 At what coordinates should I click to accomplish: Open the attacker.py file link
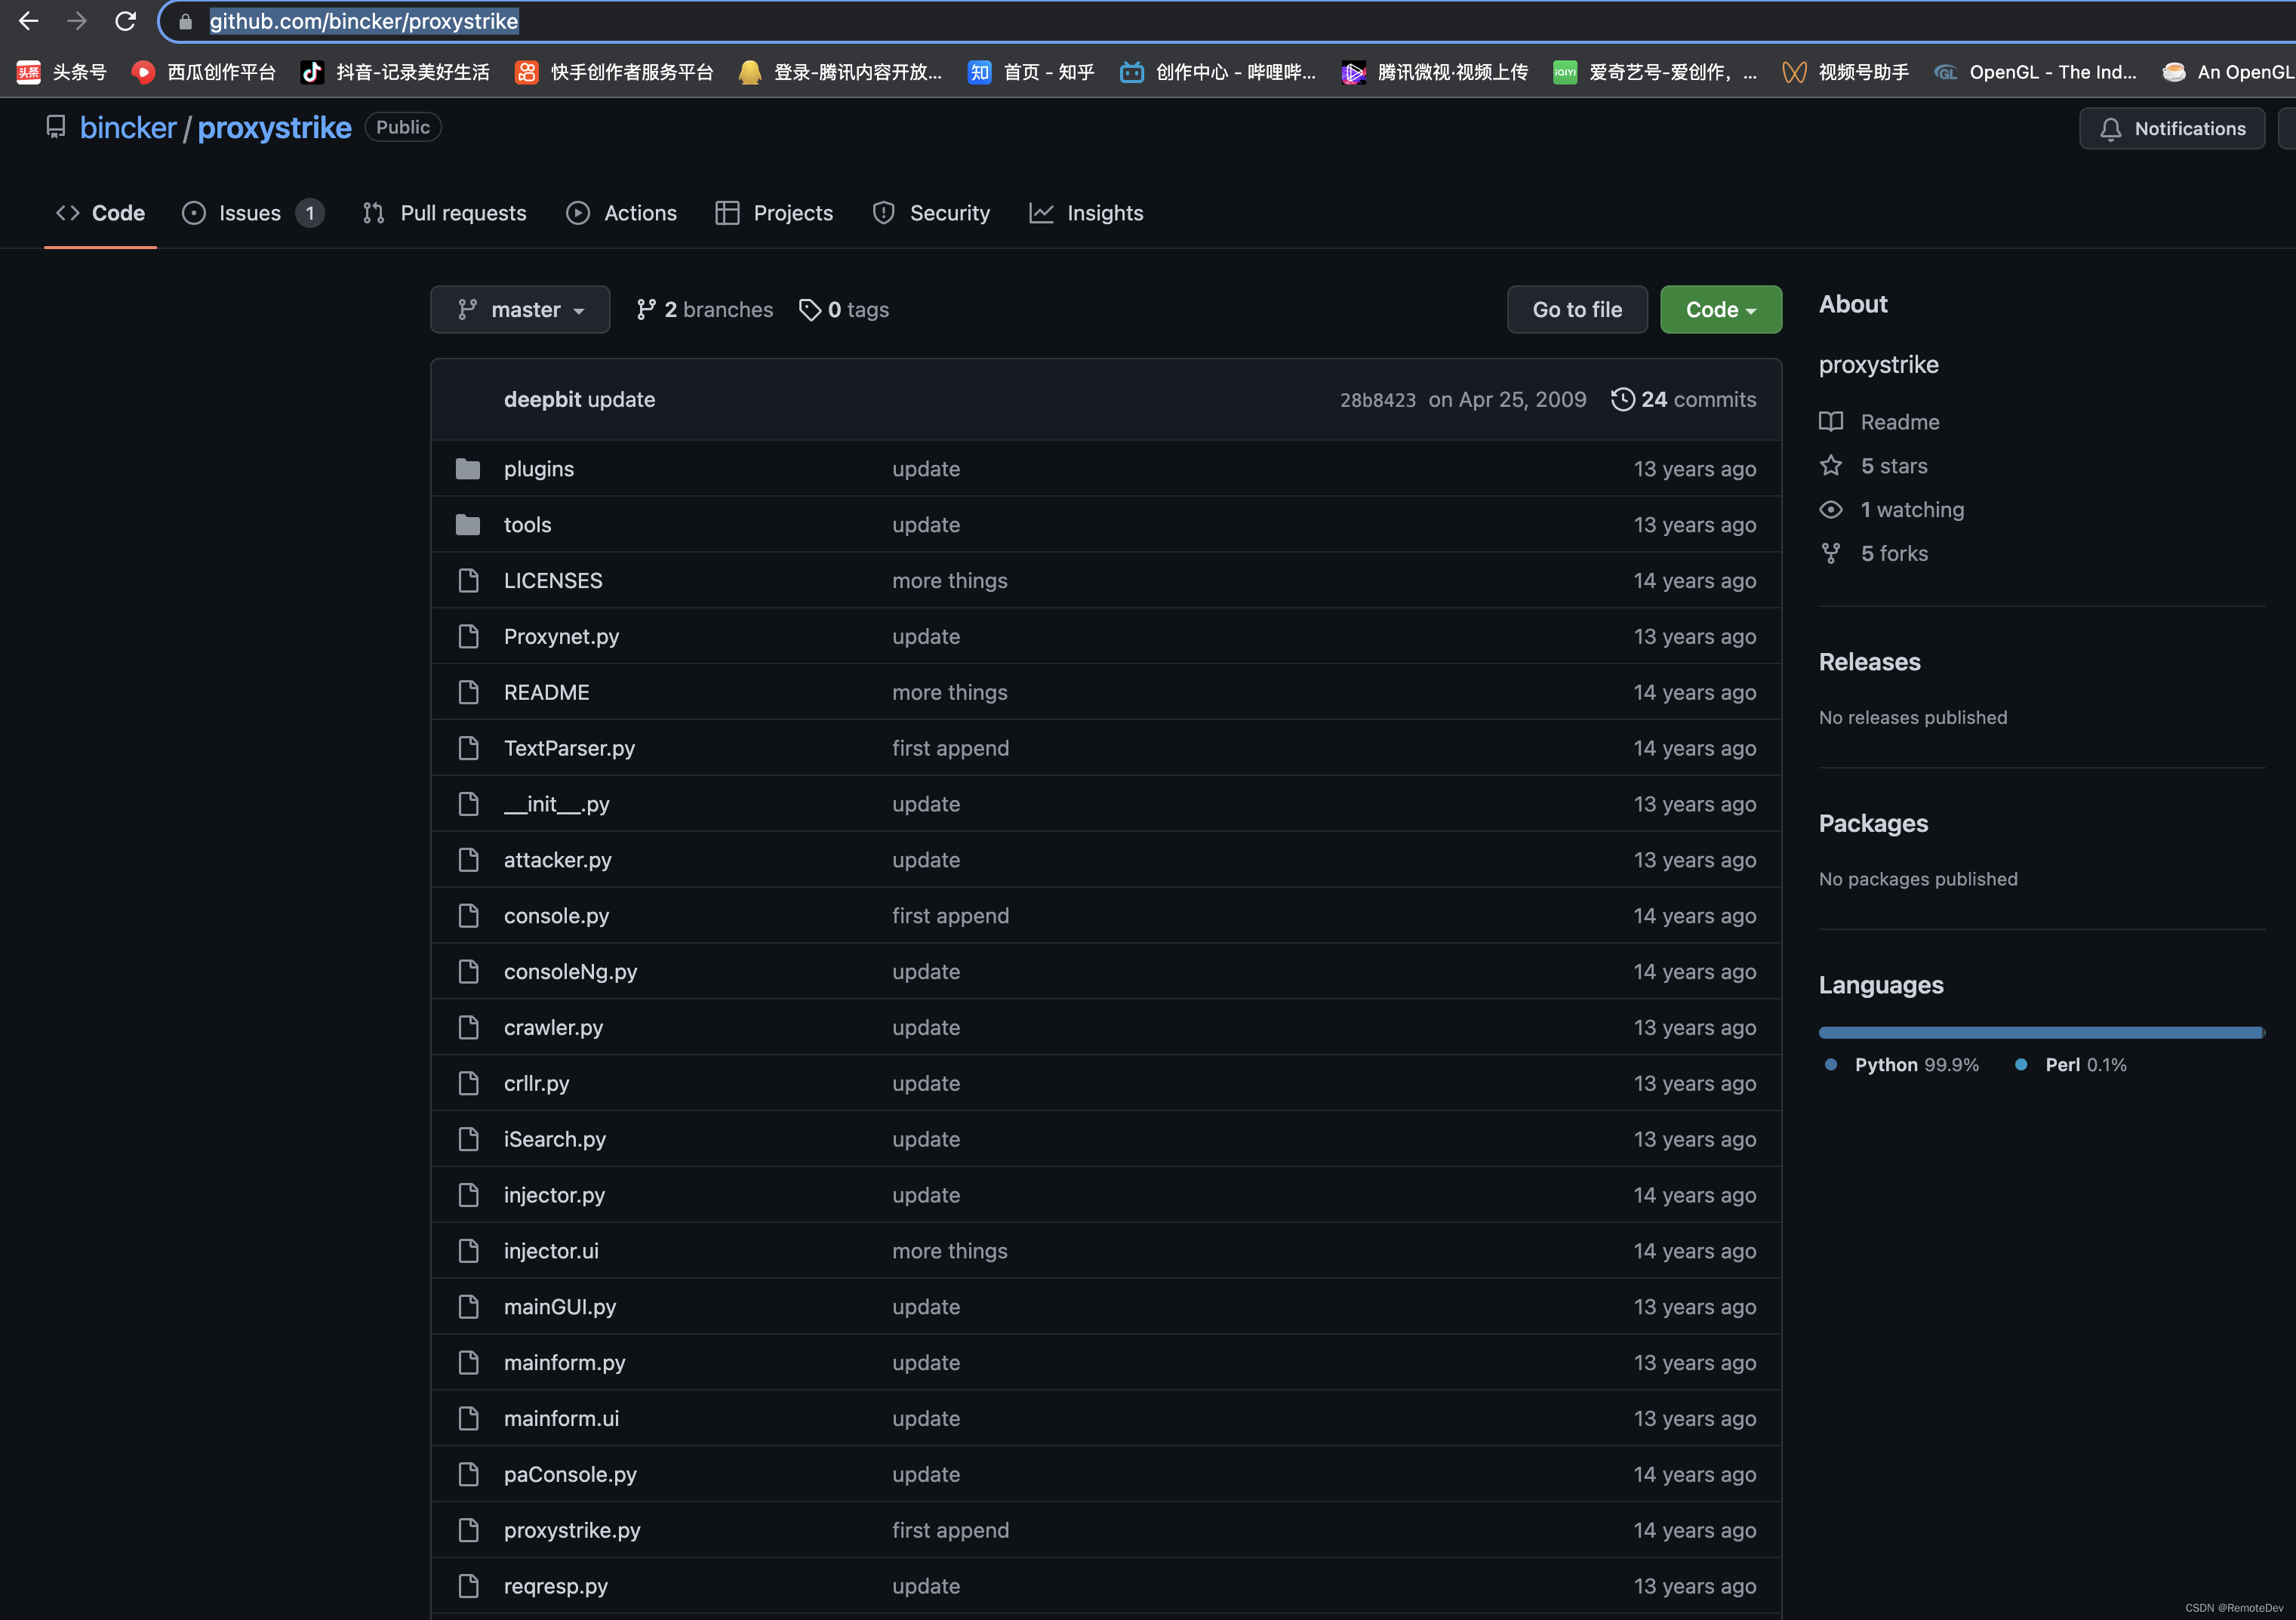tap(557, 860)
